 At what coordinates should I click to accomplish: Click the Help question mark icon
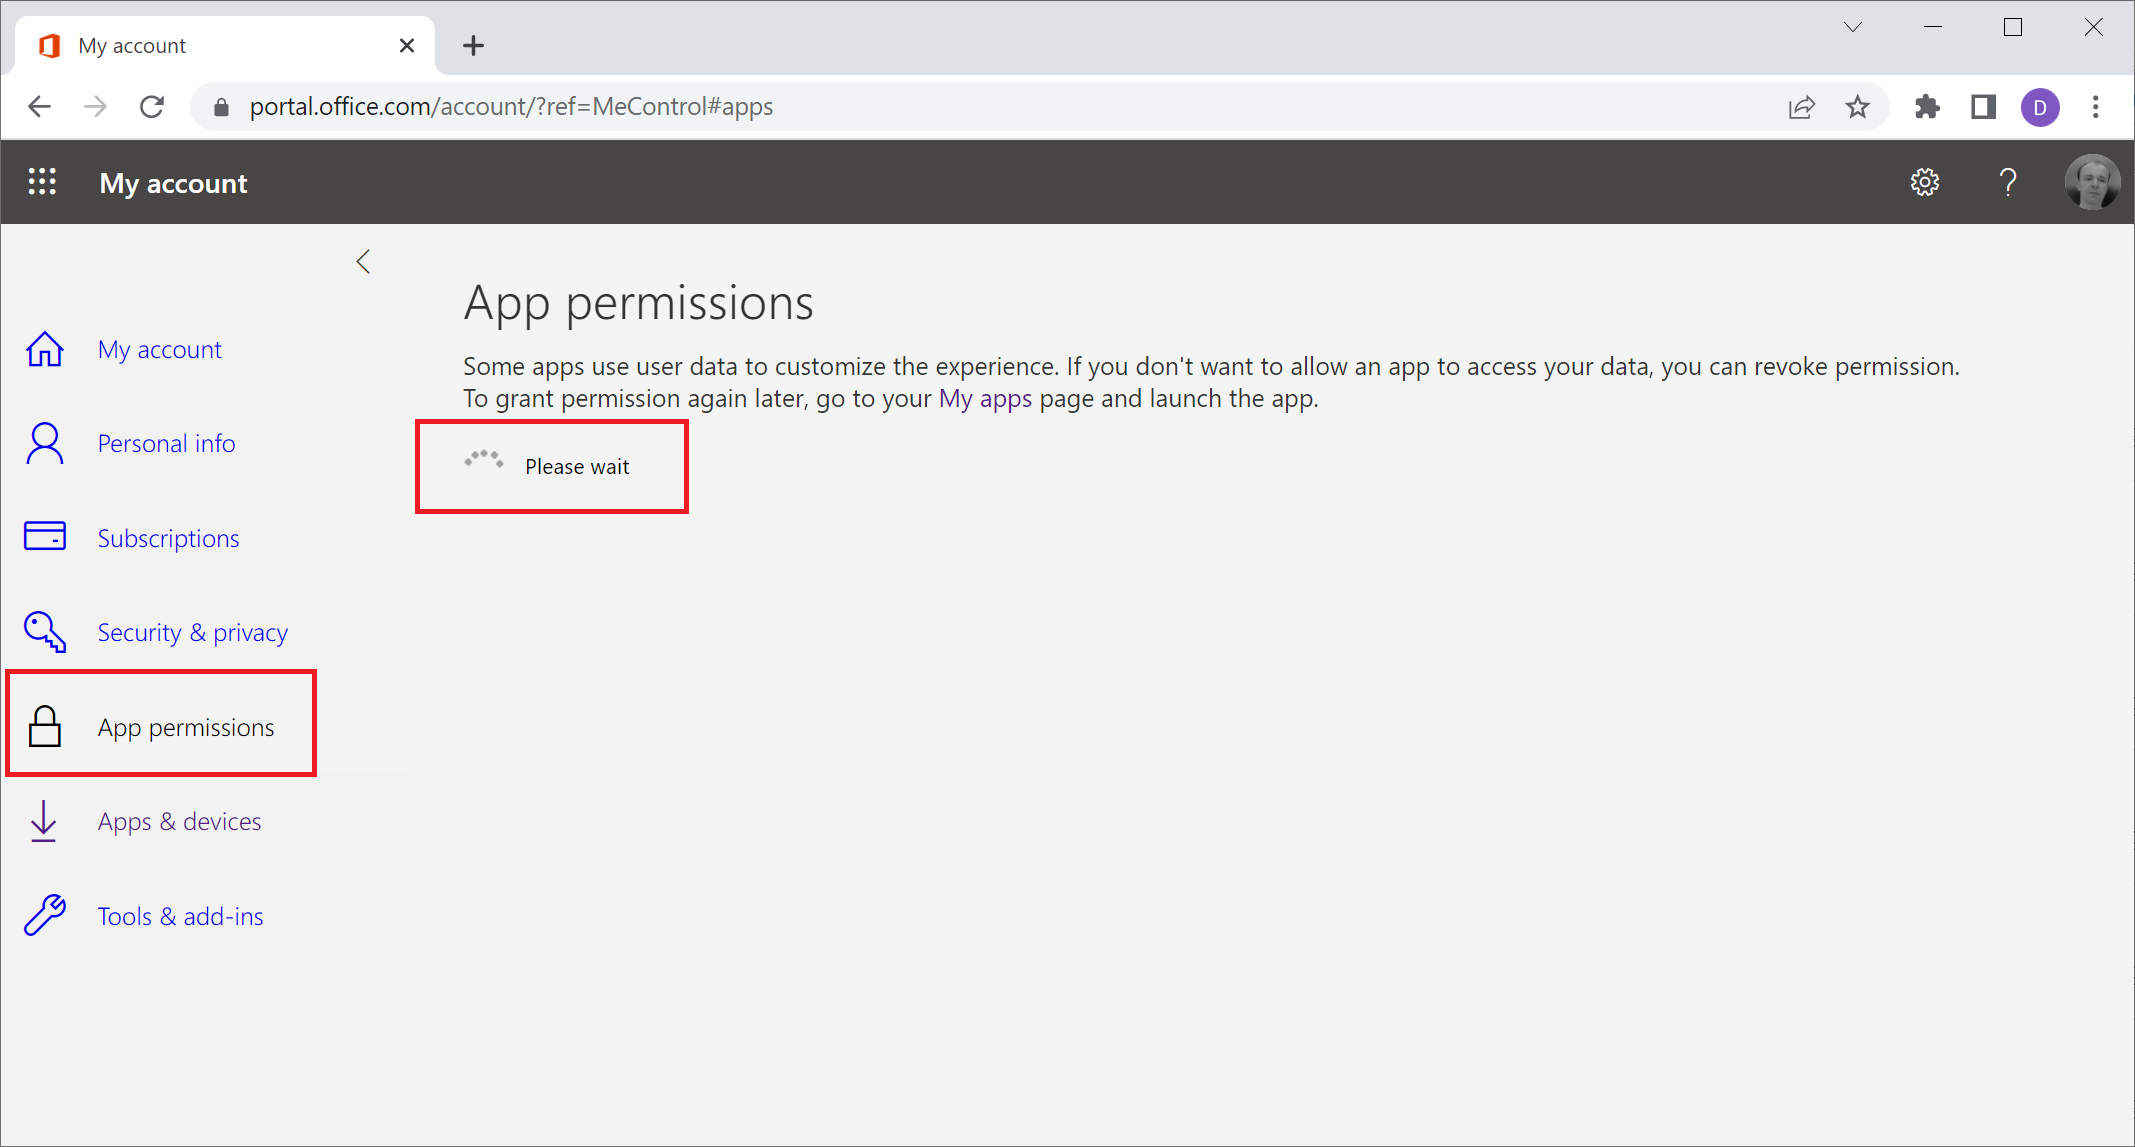pyautogui.click(x=2007, y=181)
